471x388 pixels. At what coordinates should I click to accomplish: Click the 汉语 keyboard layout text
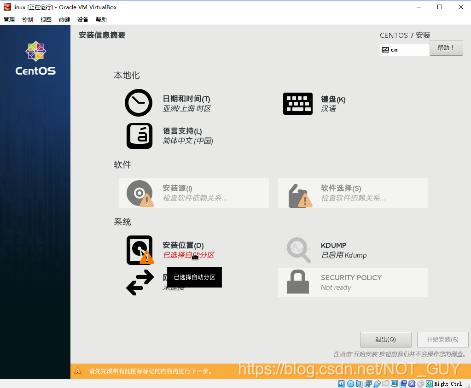click(x=328, y=109)
